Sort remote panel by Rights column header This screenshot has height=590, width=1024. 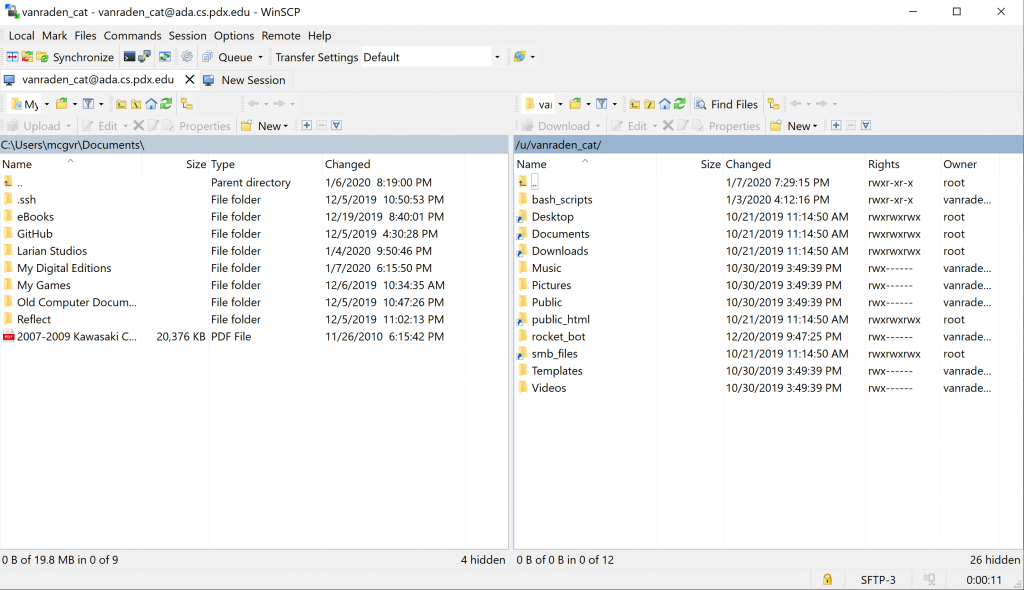pyautogui.click(x=903, y=164)
